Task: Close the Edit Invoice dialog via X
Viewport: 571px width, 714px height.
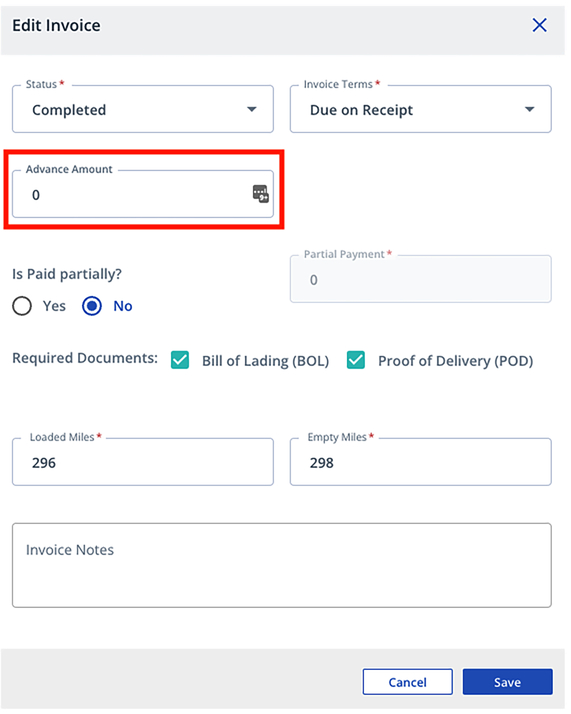Action: pyautogui.click(x=539, y=25)
